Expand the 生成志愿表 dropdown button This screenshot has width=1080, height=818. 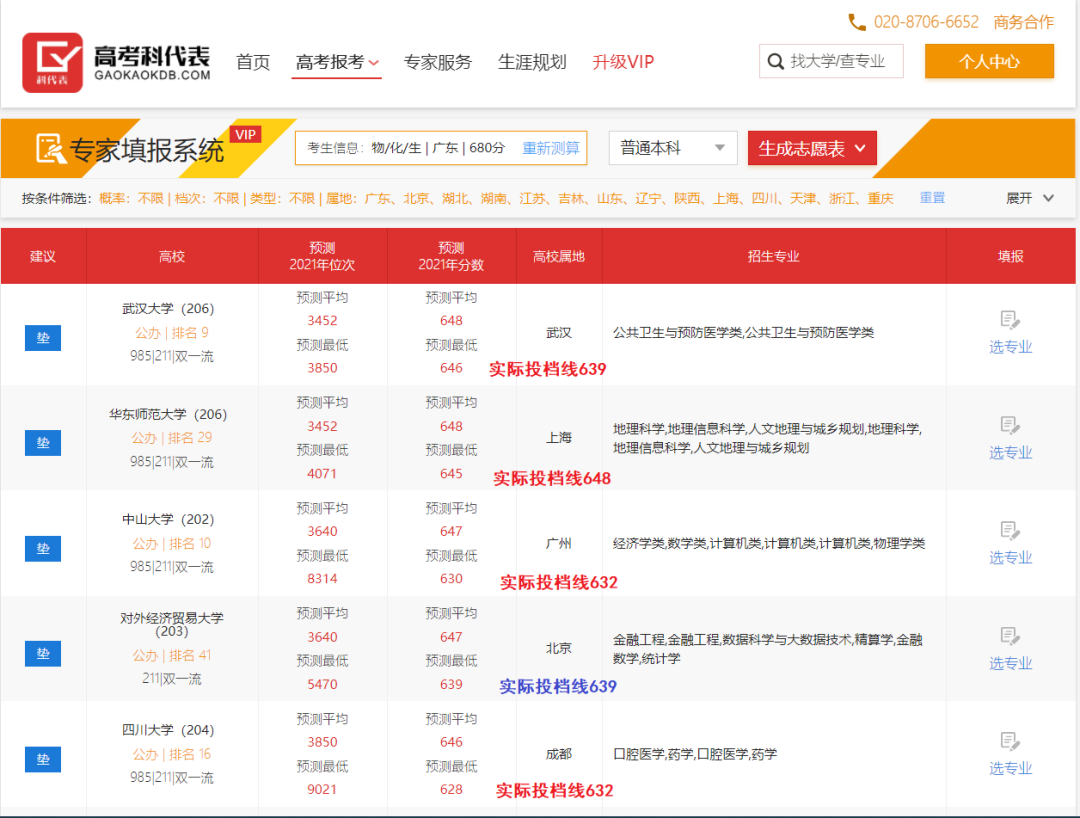(x=812, y=148)
